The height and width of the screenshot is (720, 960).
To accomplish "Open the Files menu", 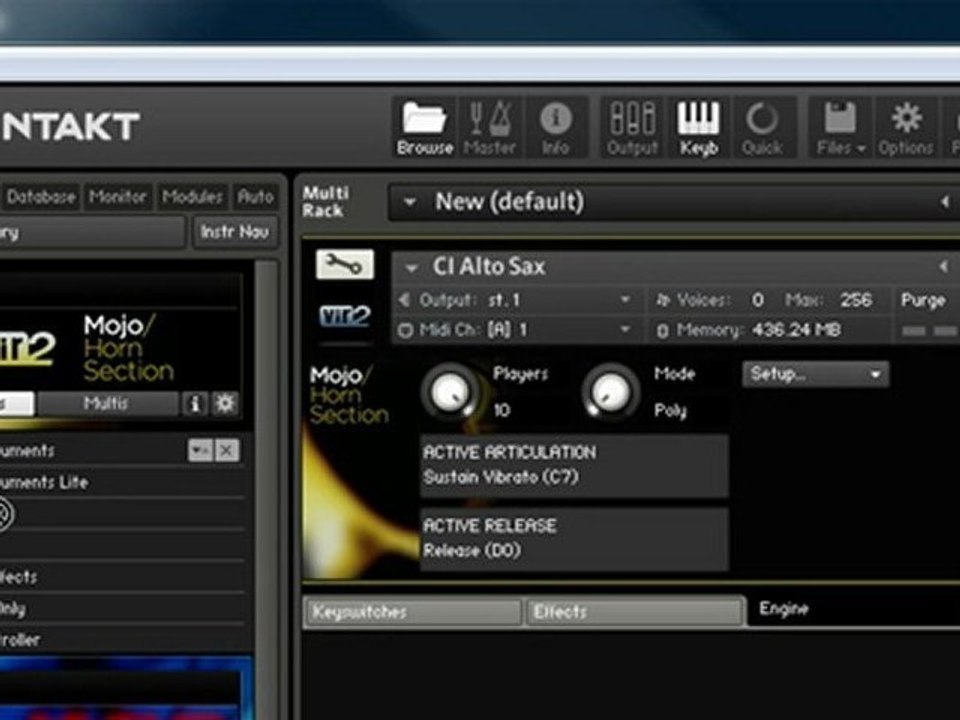I will point(841,127).
